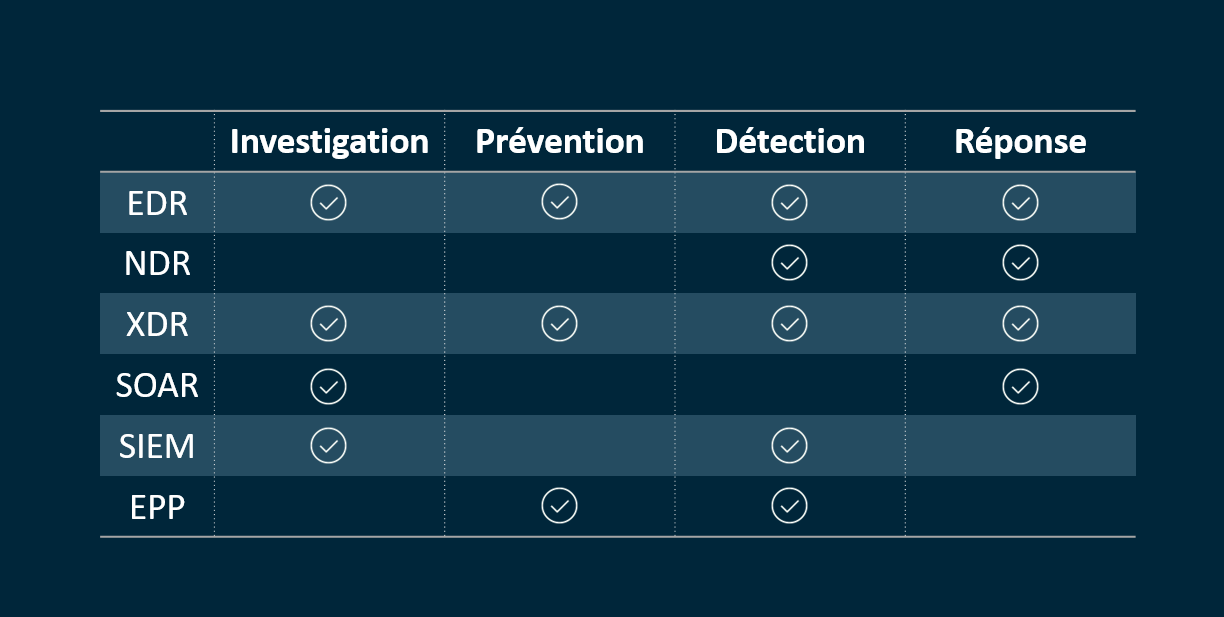Click the XDR Réponse checkmark icon
This screenshot has height=617, width=1224.
[1020, 324]
